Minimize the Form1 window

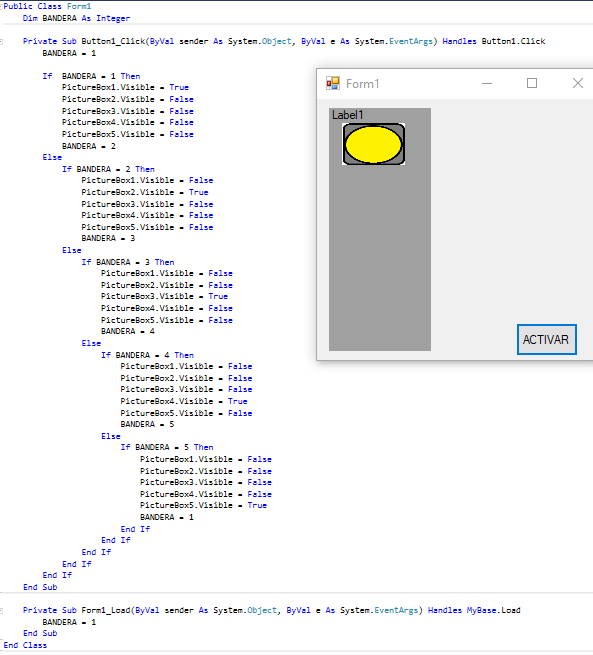[x=487, y=84]
